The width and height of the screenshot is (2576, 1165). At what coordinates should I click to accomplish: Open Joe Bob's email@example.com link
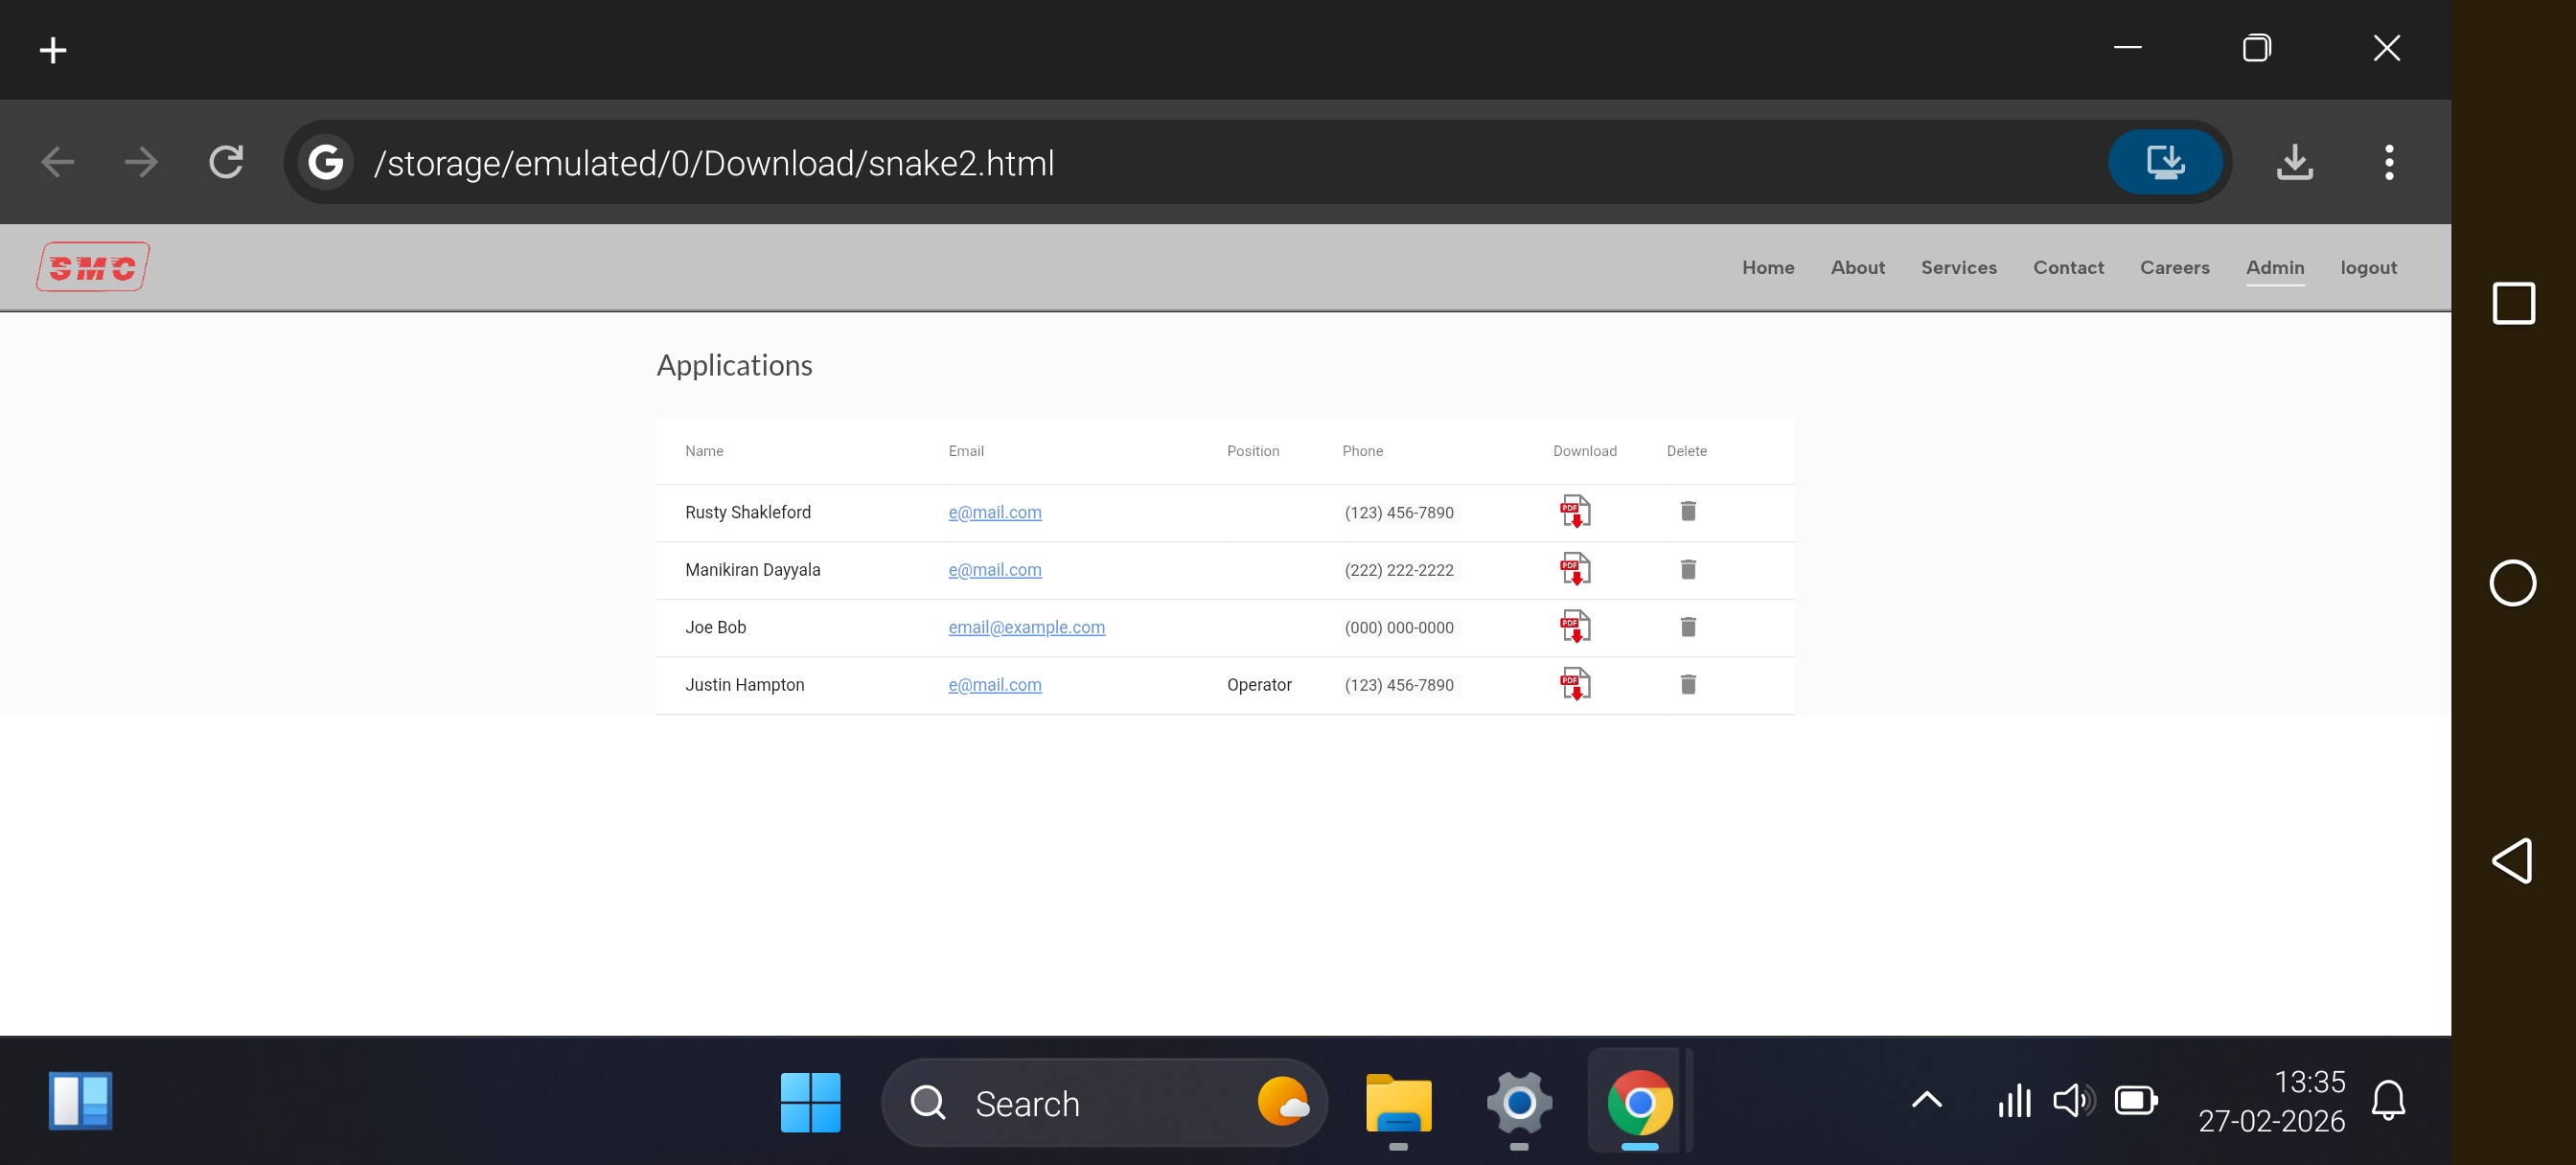point(1026,627)
